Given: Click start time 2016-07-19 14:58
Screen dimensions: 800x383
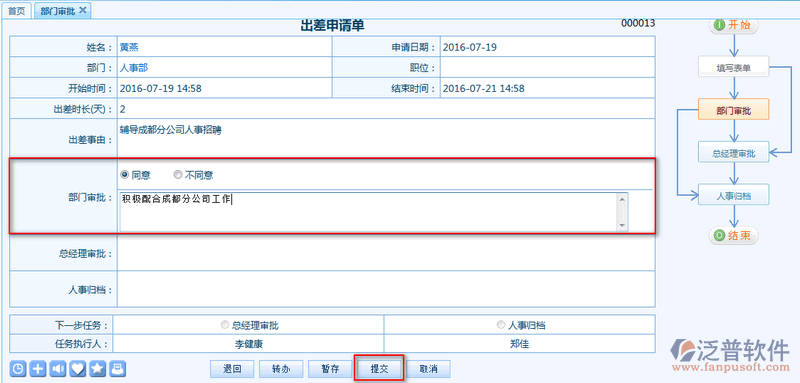Looking at the screenshot, I should (x=161, y=88).
